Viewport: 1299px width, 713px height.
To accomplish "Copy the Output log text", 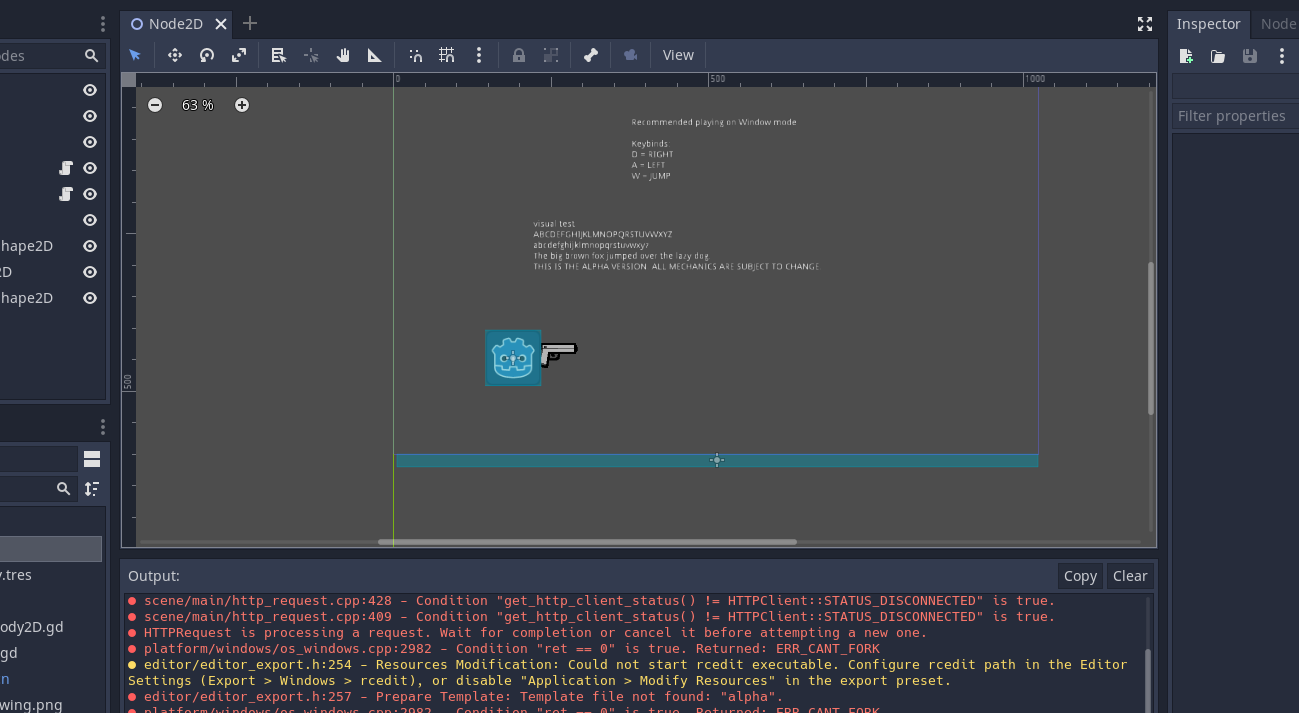I will click(x=1080, y=576).
